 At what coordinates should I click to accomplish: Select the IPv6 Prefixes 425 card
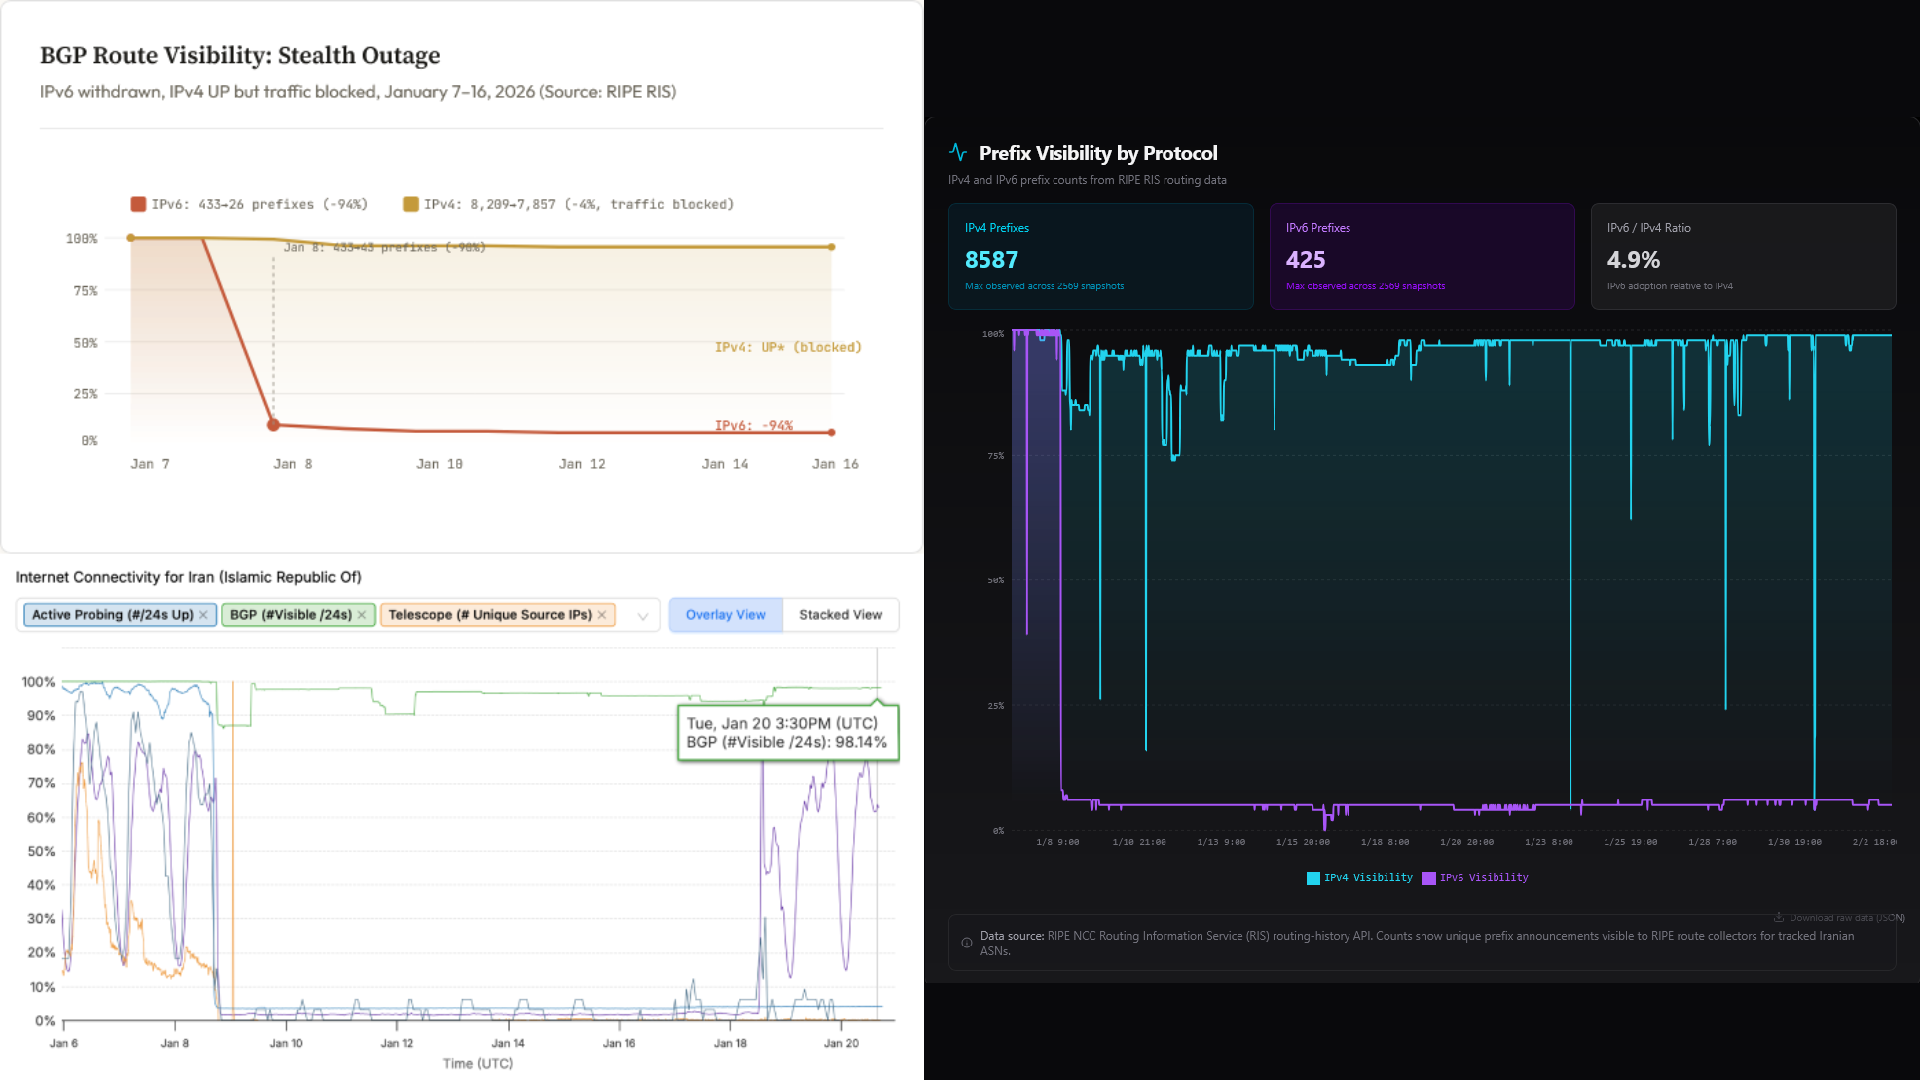tap(1421, 257)
